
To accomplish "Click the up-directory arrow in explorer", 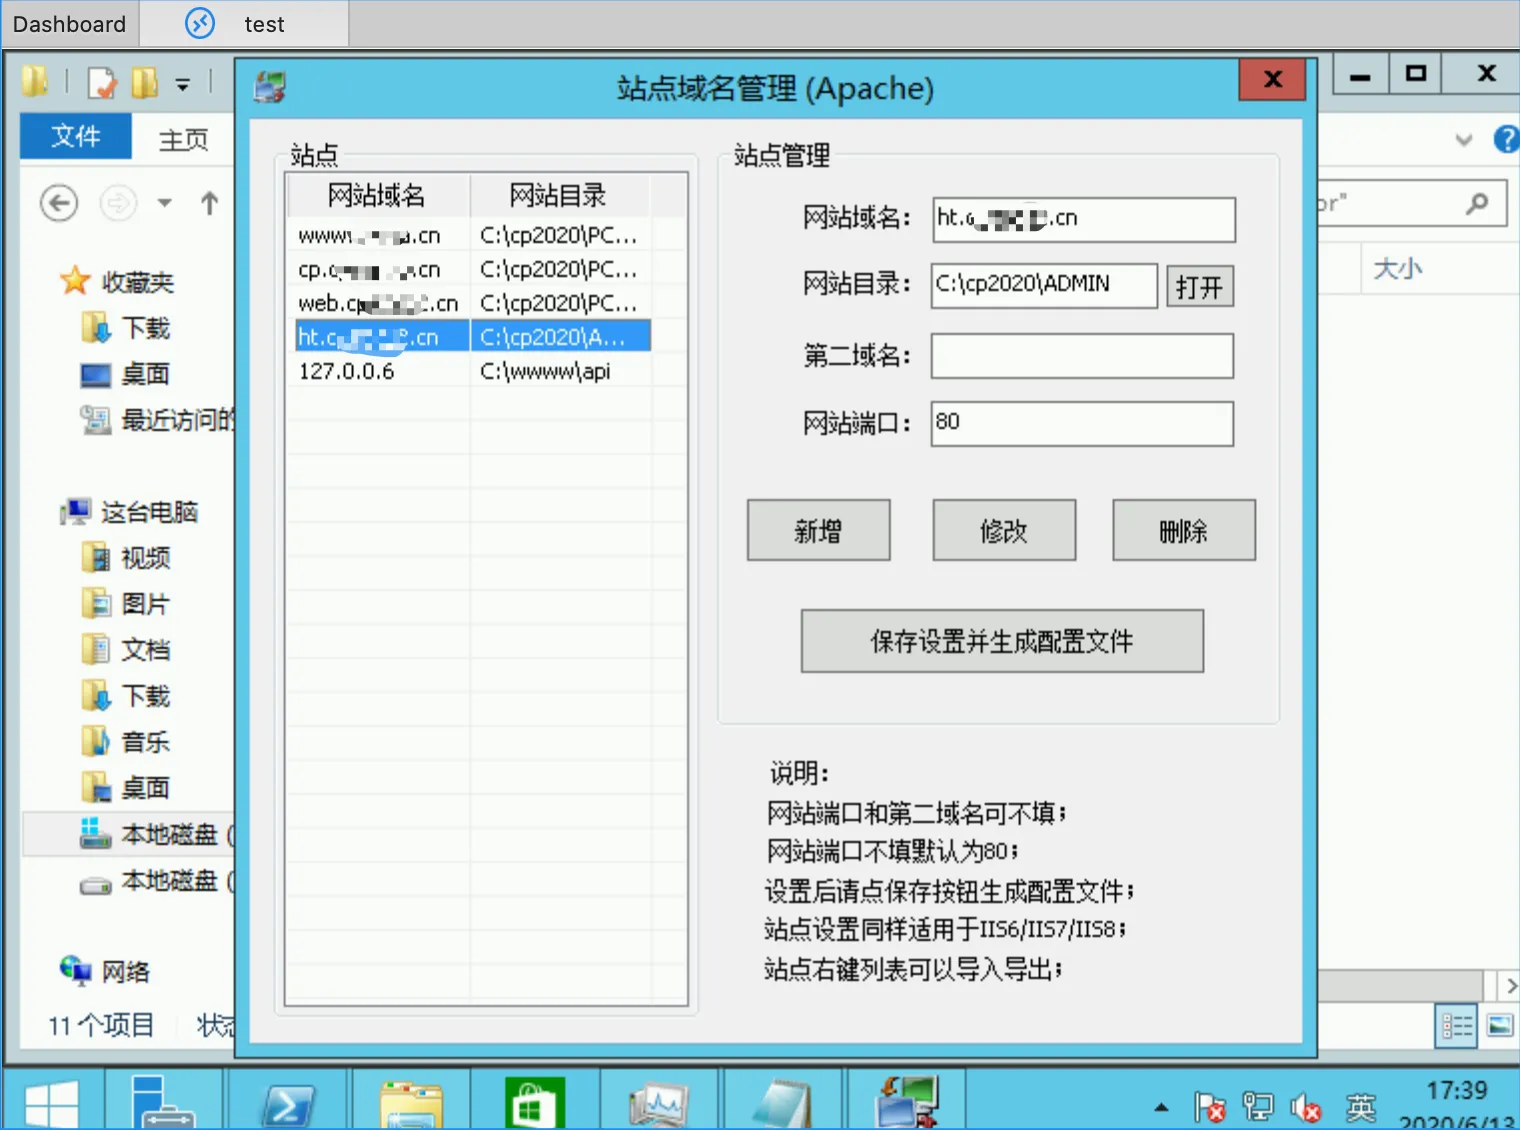I will point(209,204).
